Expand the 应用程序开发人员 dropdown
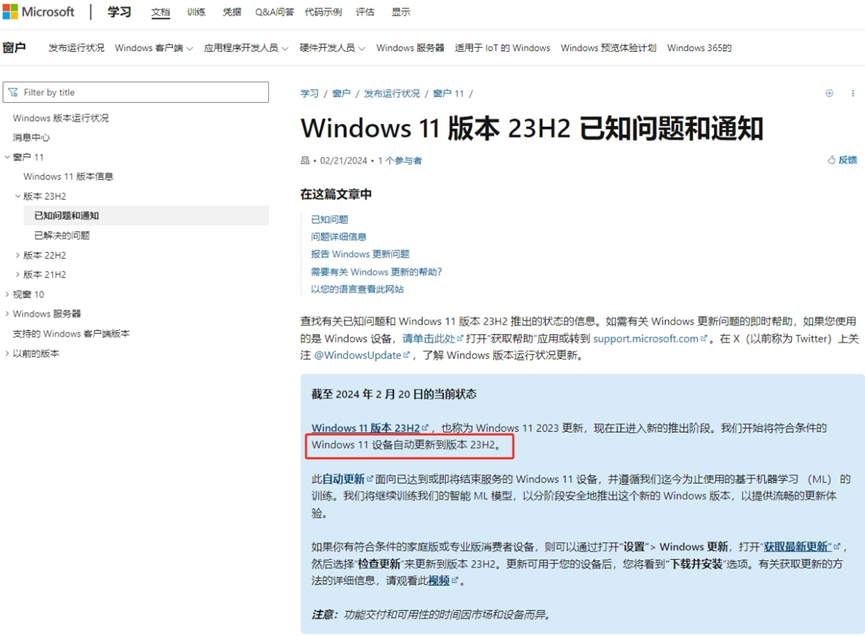The image size is (865, 636). coord(246,48)
